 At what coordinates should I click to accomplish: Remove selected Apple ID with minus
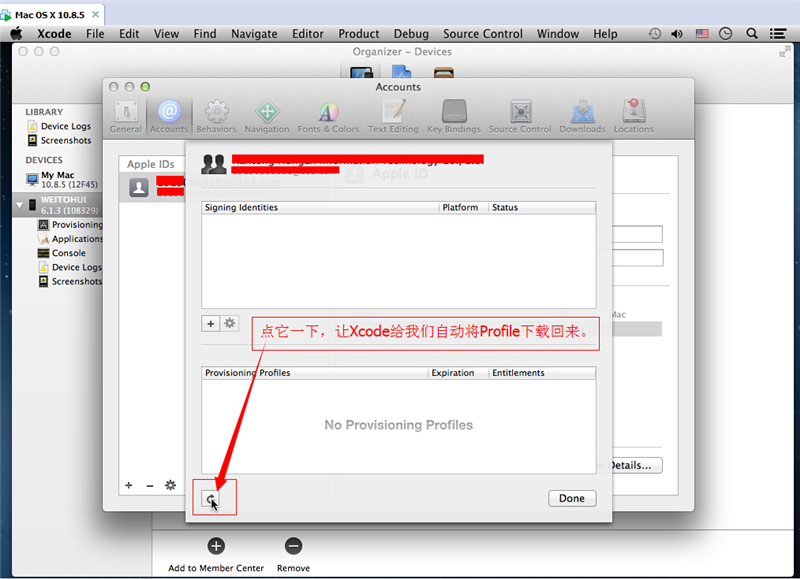point(149,486)
